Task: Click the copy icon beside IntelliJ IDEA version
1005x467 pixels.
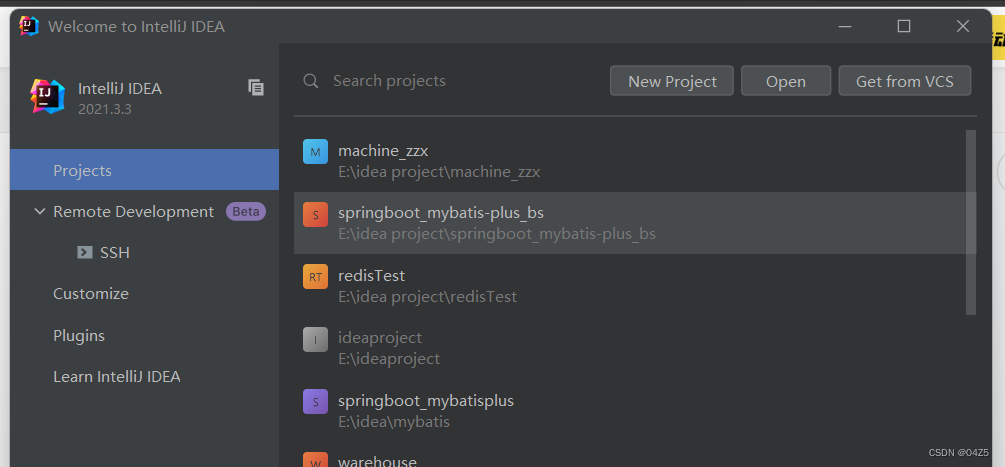Action: pyautogui.click(x=256, y=88)
